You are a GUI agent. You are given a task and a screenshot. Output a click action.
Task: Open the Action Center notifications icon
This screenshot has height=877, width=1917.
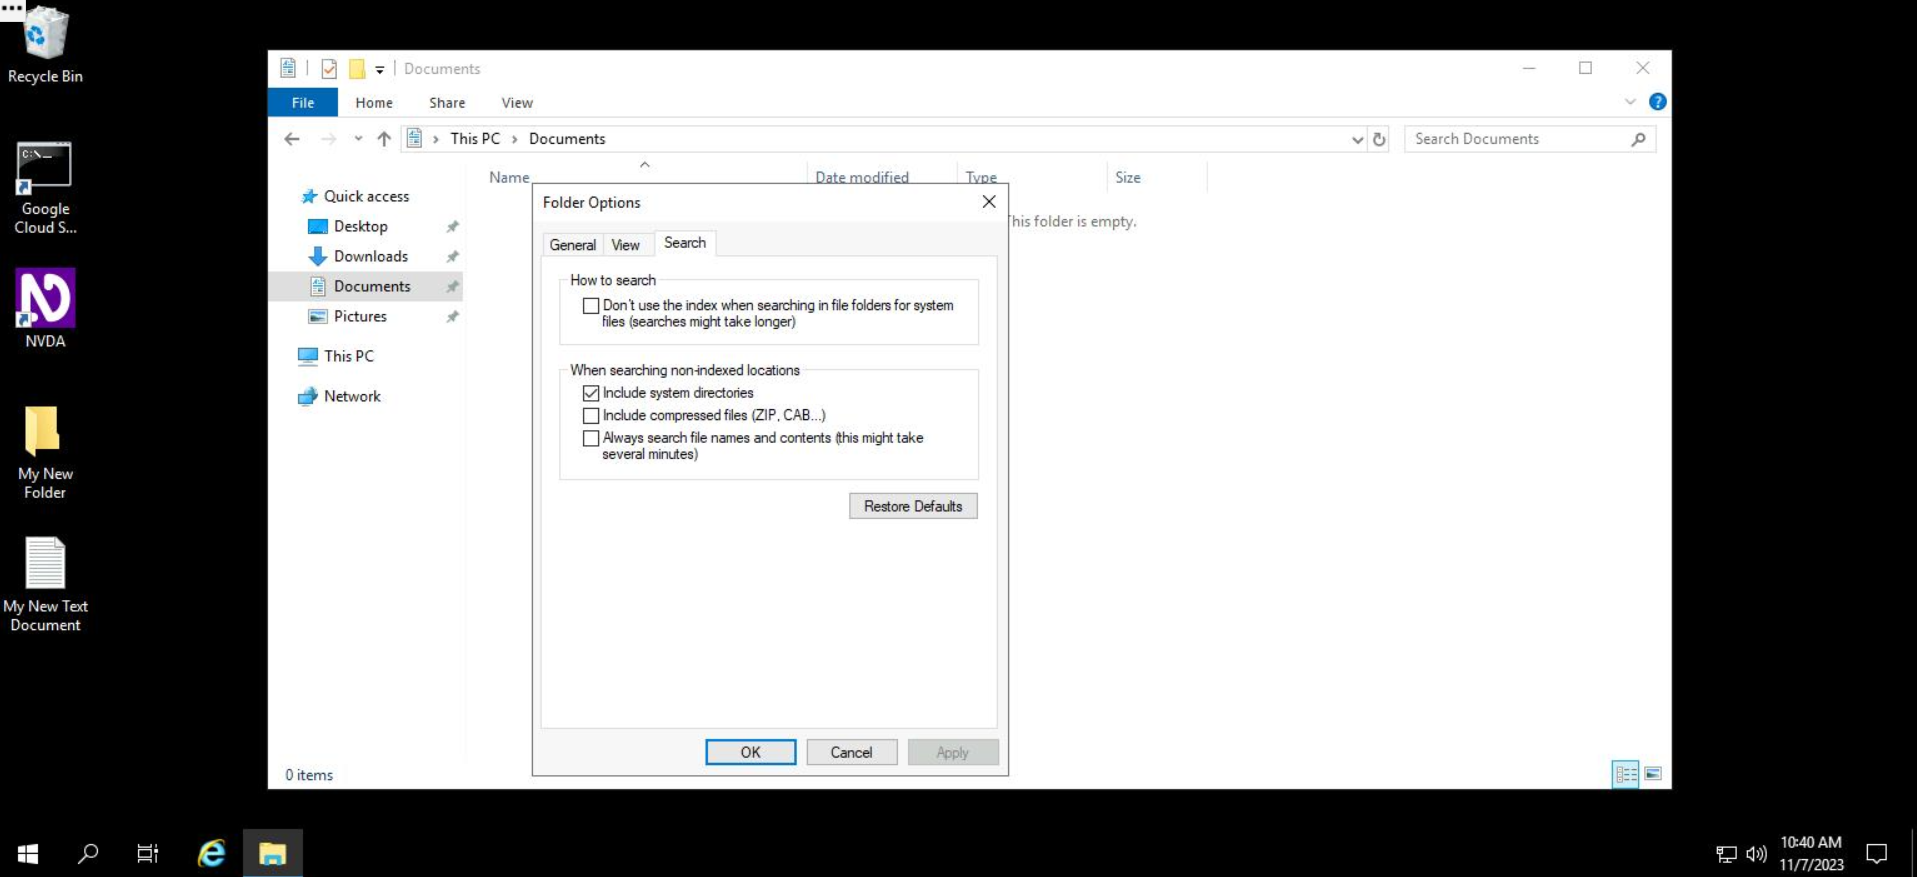(x=1877, y=853)
